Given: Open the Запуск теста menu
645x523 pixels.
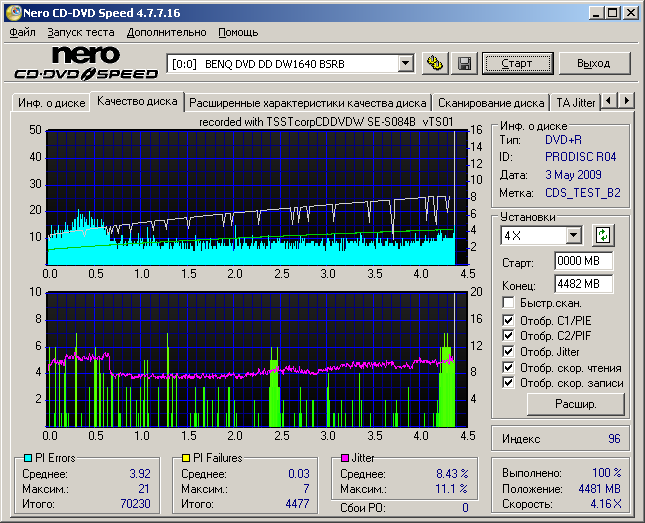Looking at the screenshot, I should 81,32.
